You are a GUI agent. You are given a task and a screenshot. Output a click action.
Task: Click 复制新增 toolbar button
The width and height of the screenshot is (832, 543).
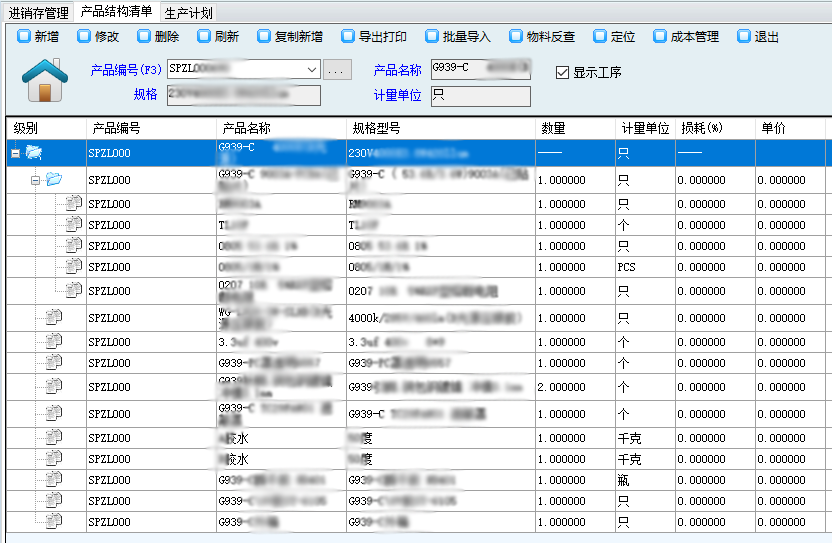290,37
